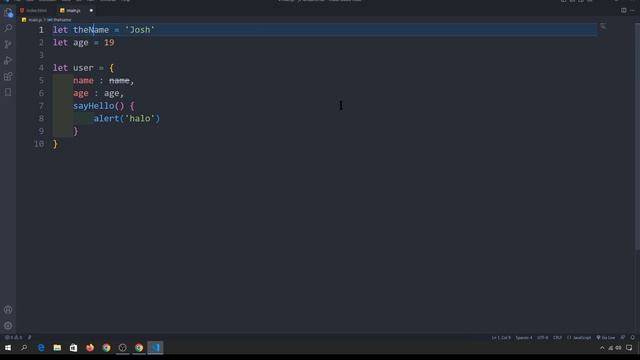Click the 'halo' string on line 8
The height and width of the screenshot is (360, 640).
tap(140, 118)
